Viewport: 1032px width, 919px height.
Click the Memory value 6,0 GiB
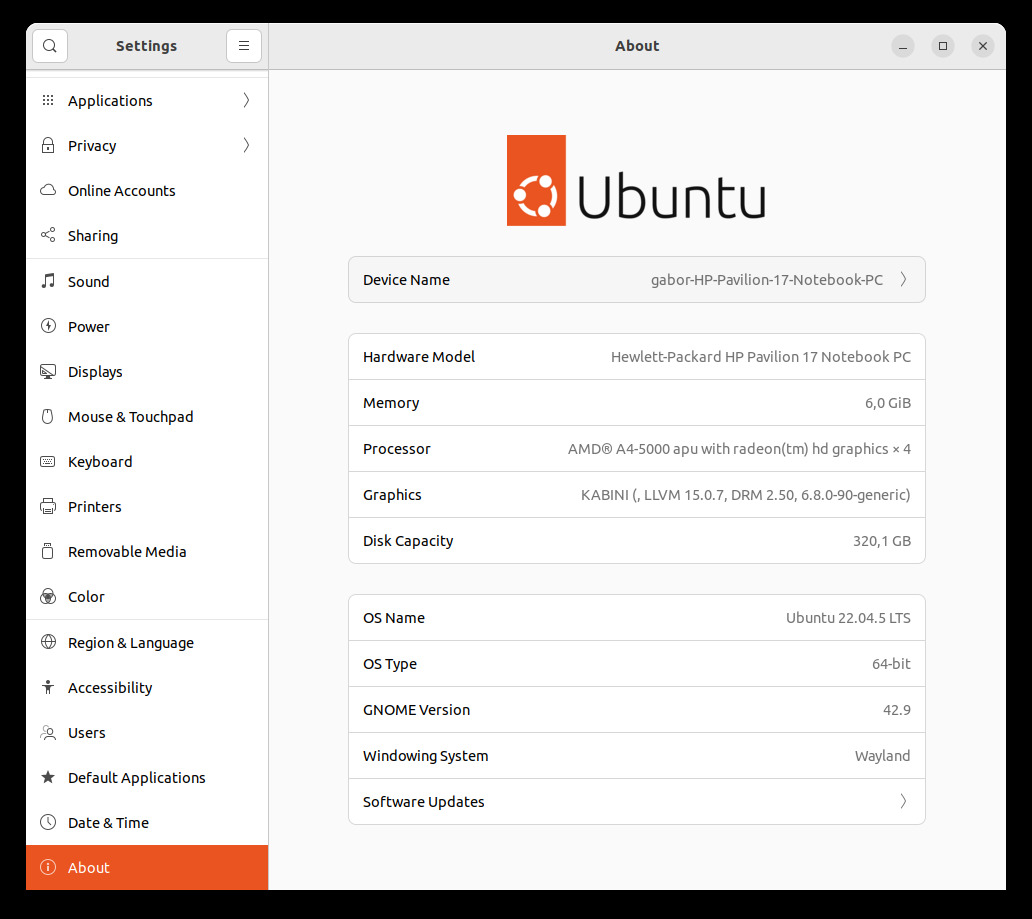pyautogui.click(x=888, y=403)
